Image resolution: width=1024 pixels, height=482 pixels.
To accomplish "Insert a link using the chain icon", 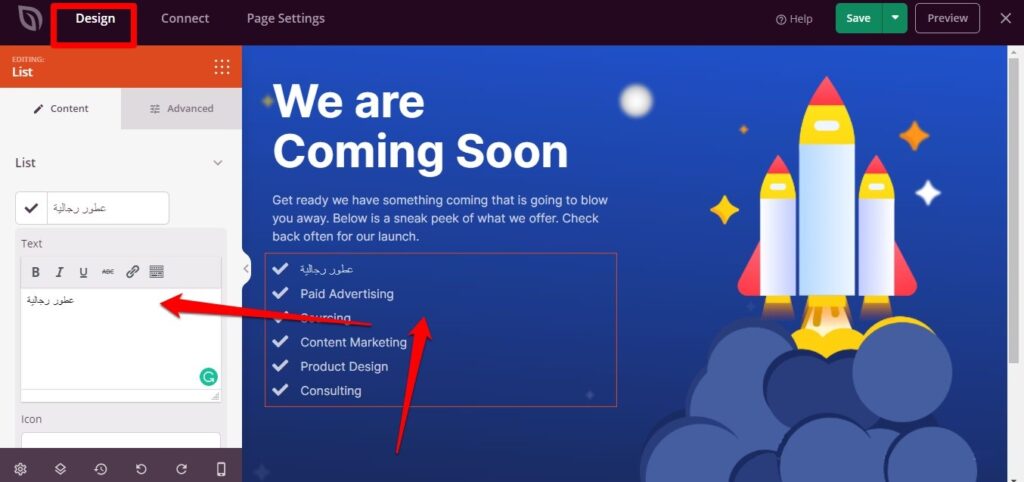I will click(133, 272).
